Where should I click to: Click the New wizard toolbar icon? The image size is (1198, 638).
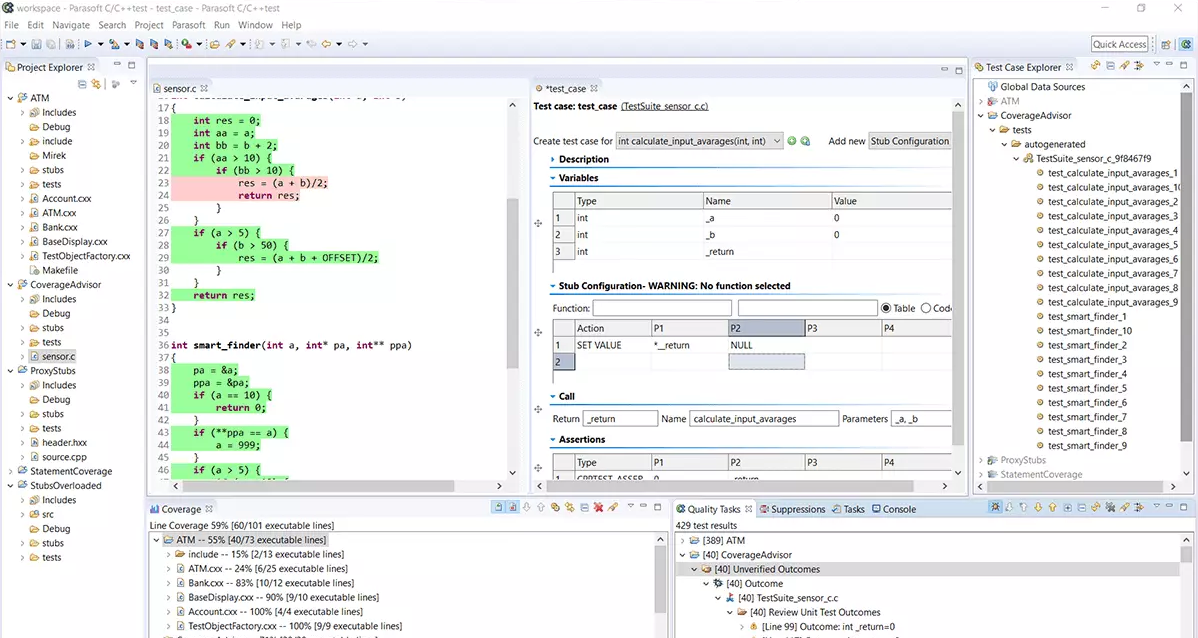(x=11, y=44)
